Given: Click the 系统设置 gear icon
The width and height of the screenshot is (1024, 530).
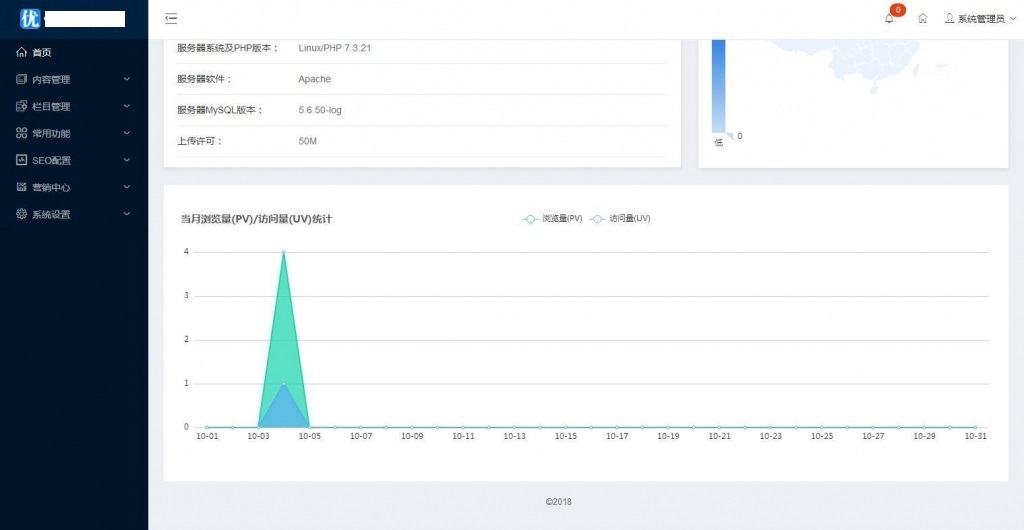Looking at the screenshot, I should tap(22, 214).
